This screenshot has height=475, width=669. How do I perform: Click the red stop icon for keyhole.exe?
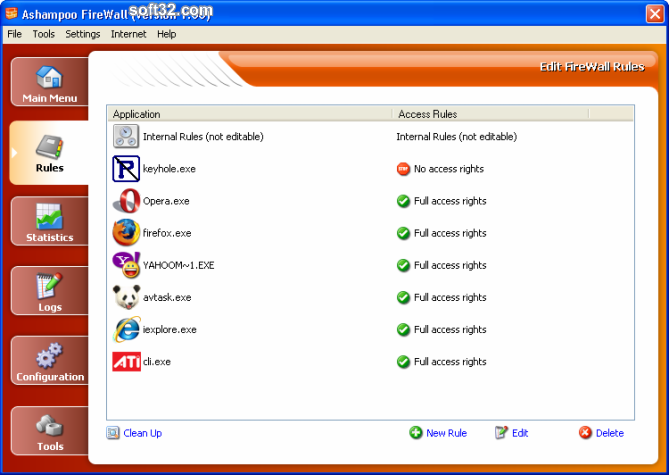403,169
